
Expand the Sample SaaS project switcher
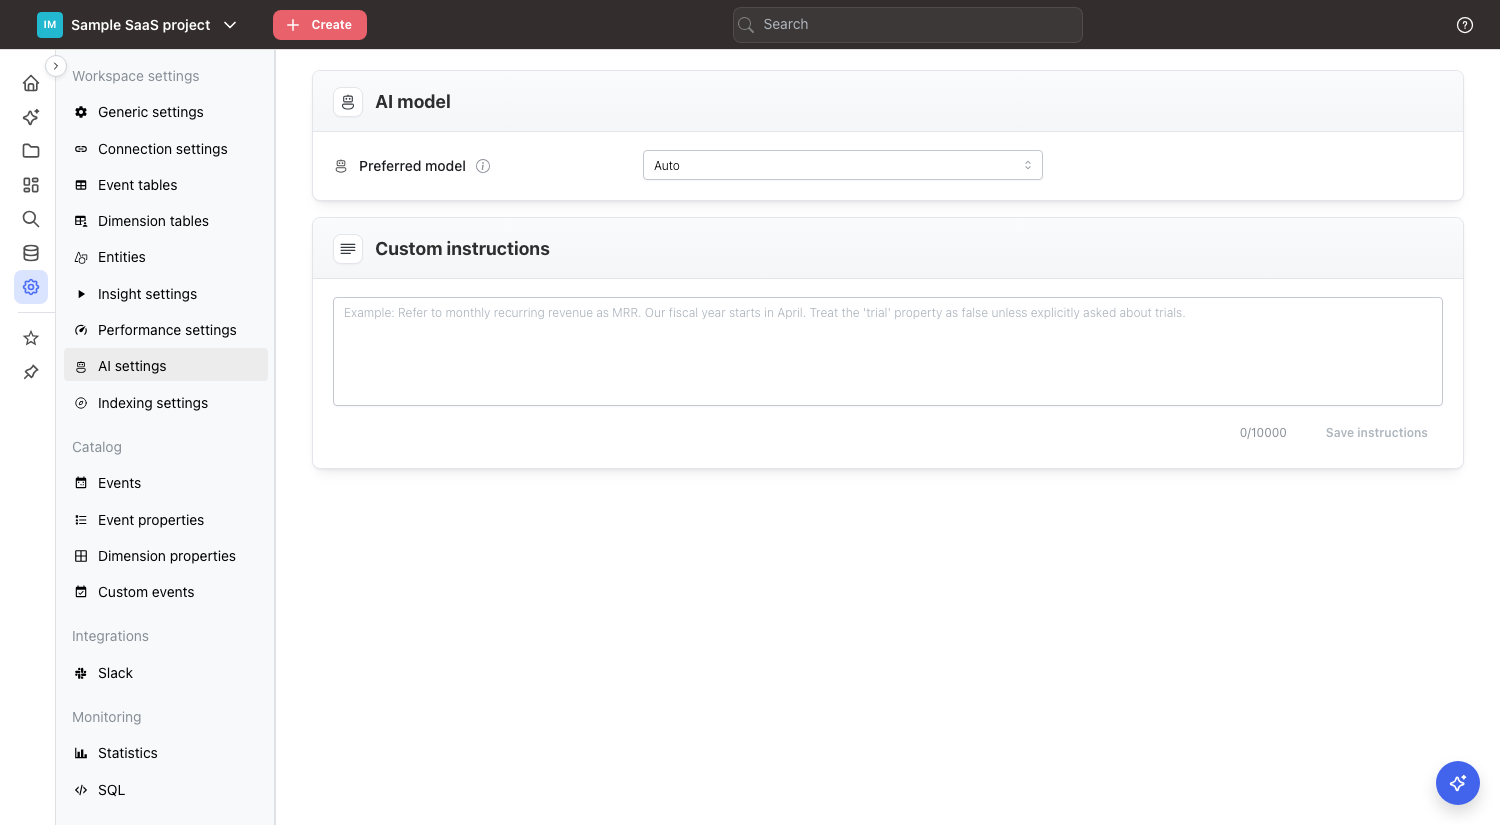coord(139,25)
